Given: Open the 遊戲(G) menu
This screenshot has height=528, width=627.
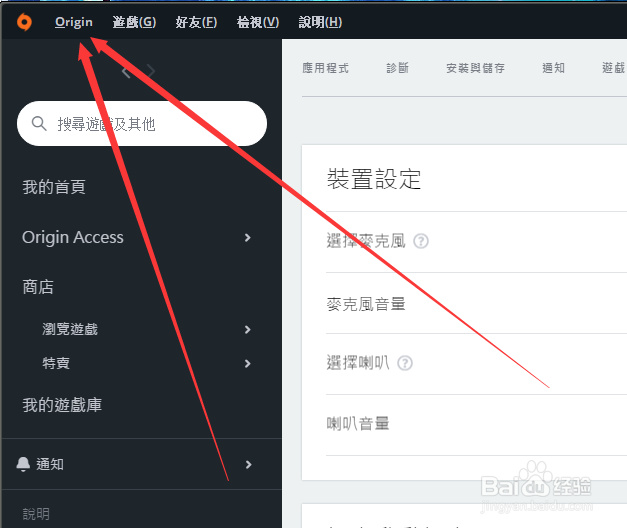Looking at the screenshot, I should 134,22.
